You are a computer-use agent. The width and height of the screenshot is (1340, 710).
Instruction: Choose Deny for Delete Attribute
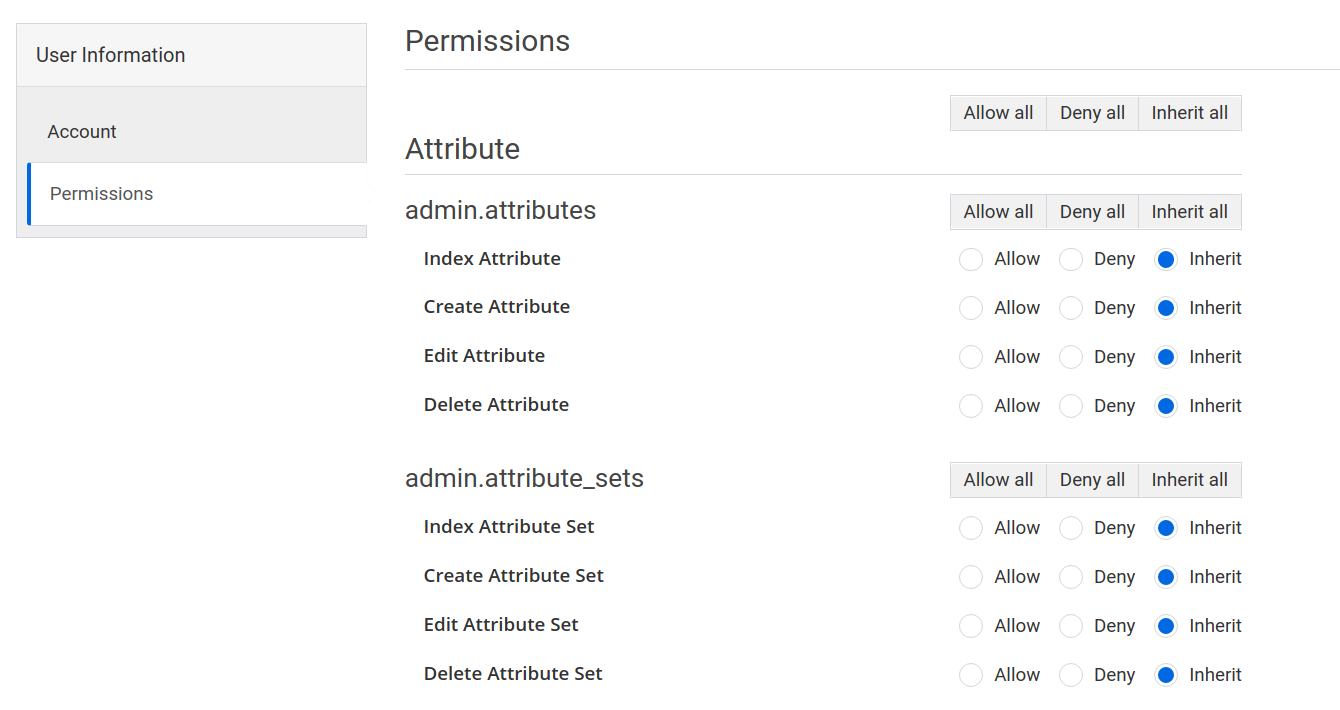1070,406
